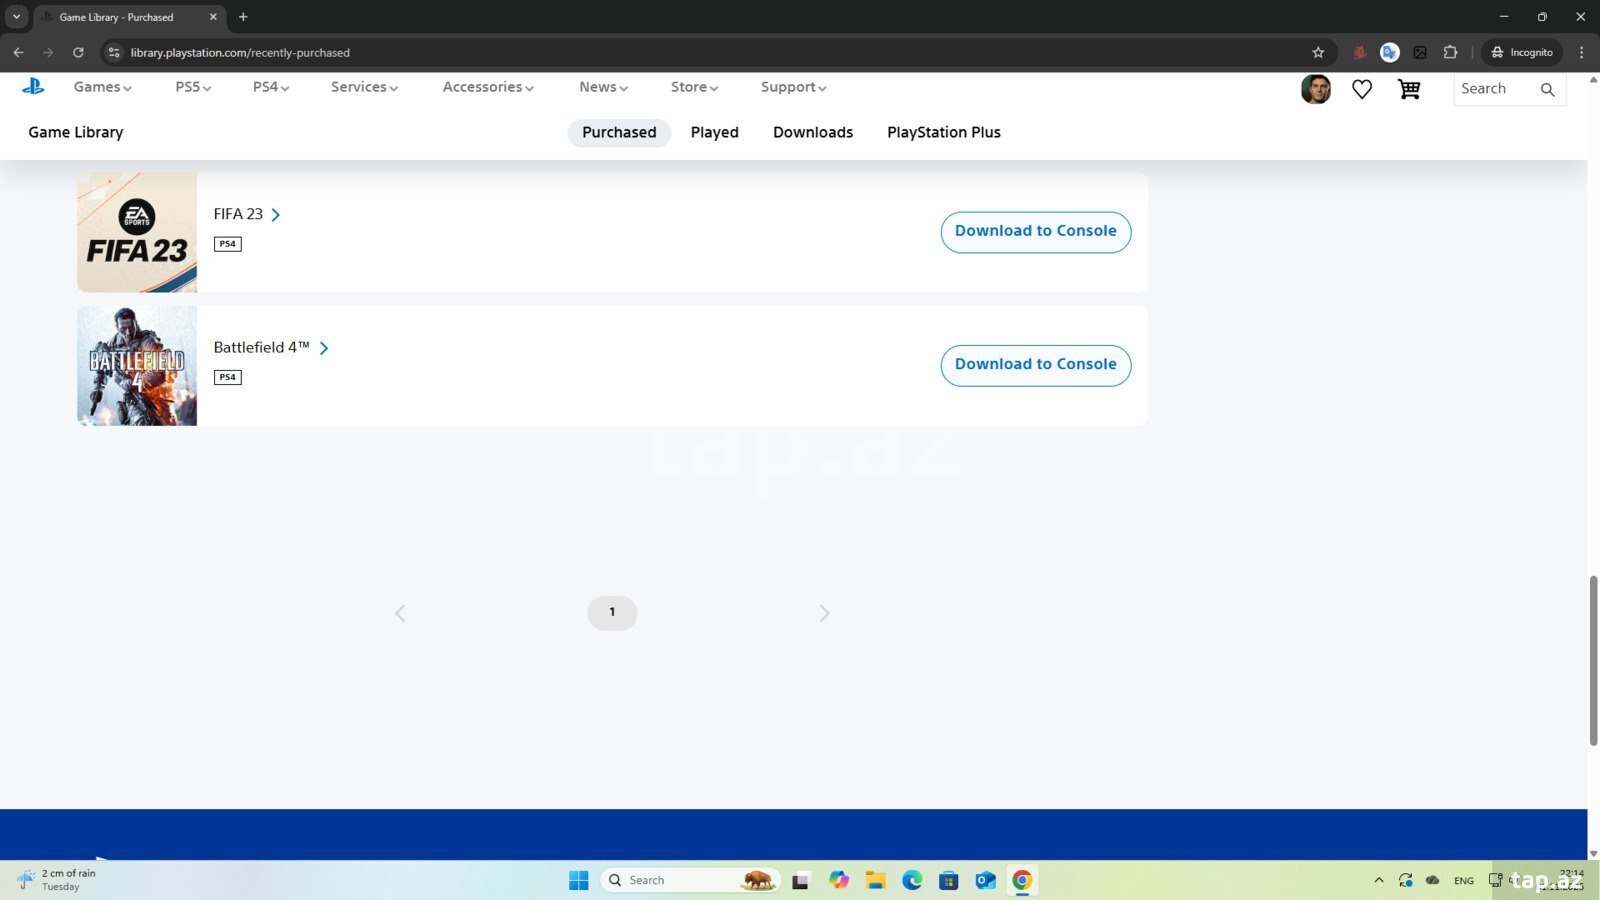Click the Windows taskbar Search box

coord(690,880)
